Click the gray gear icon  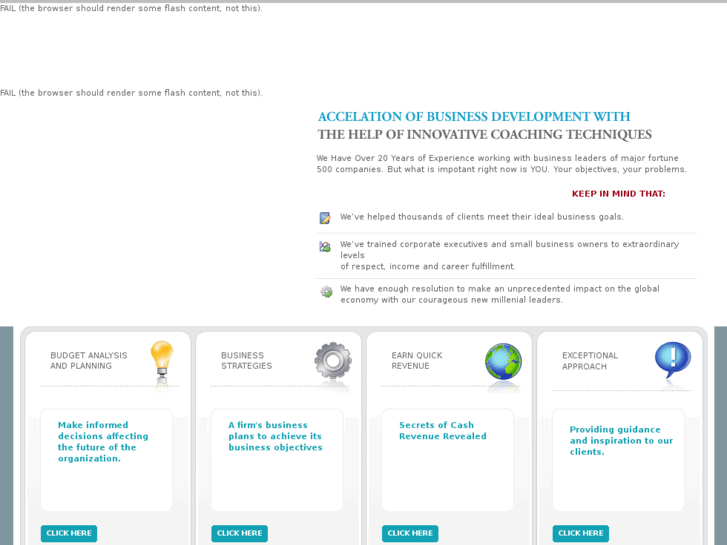(x=333, y=361)
